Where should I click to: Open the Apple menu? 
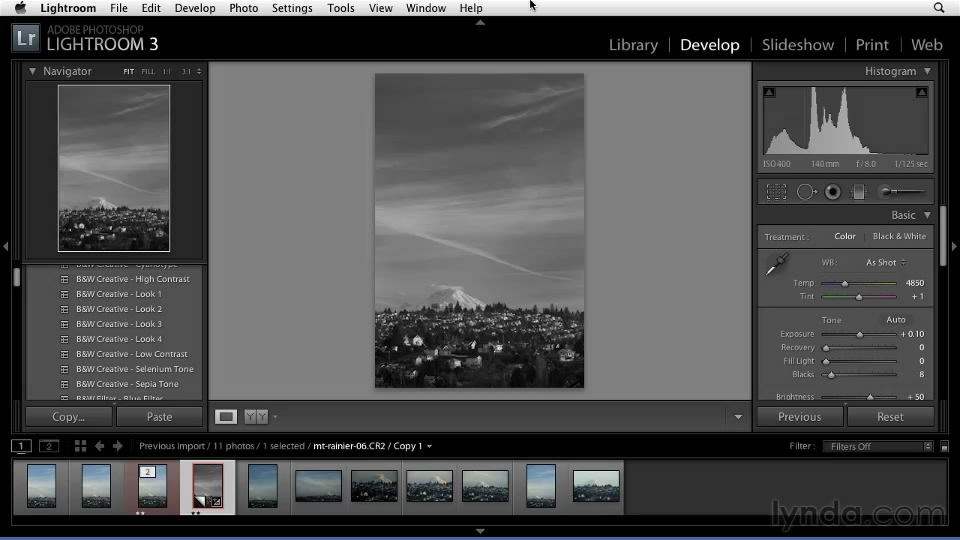pos(21,8)
